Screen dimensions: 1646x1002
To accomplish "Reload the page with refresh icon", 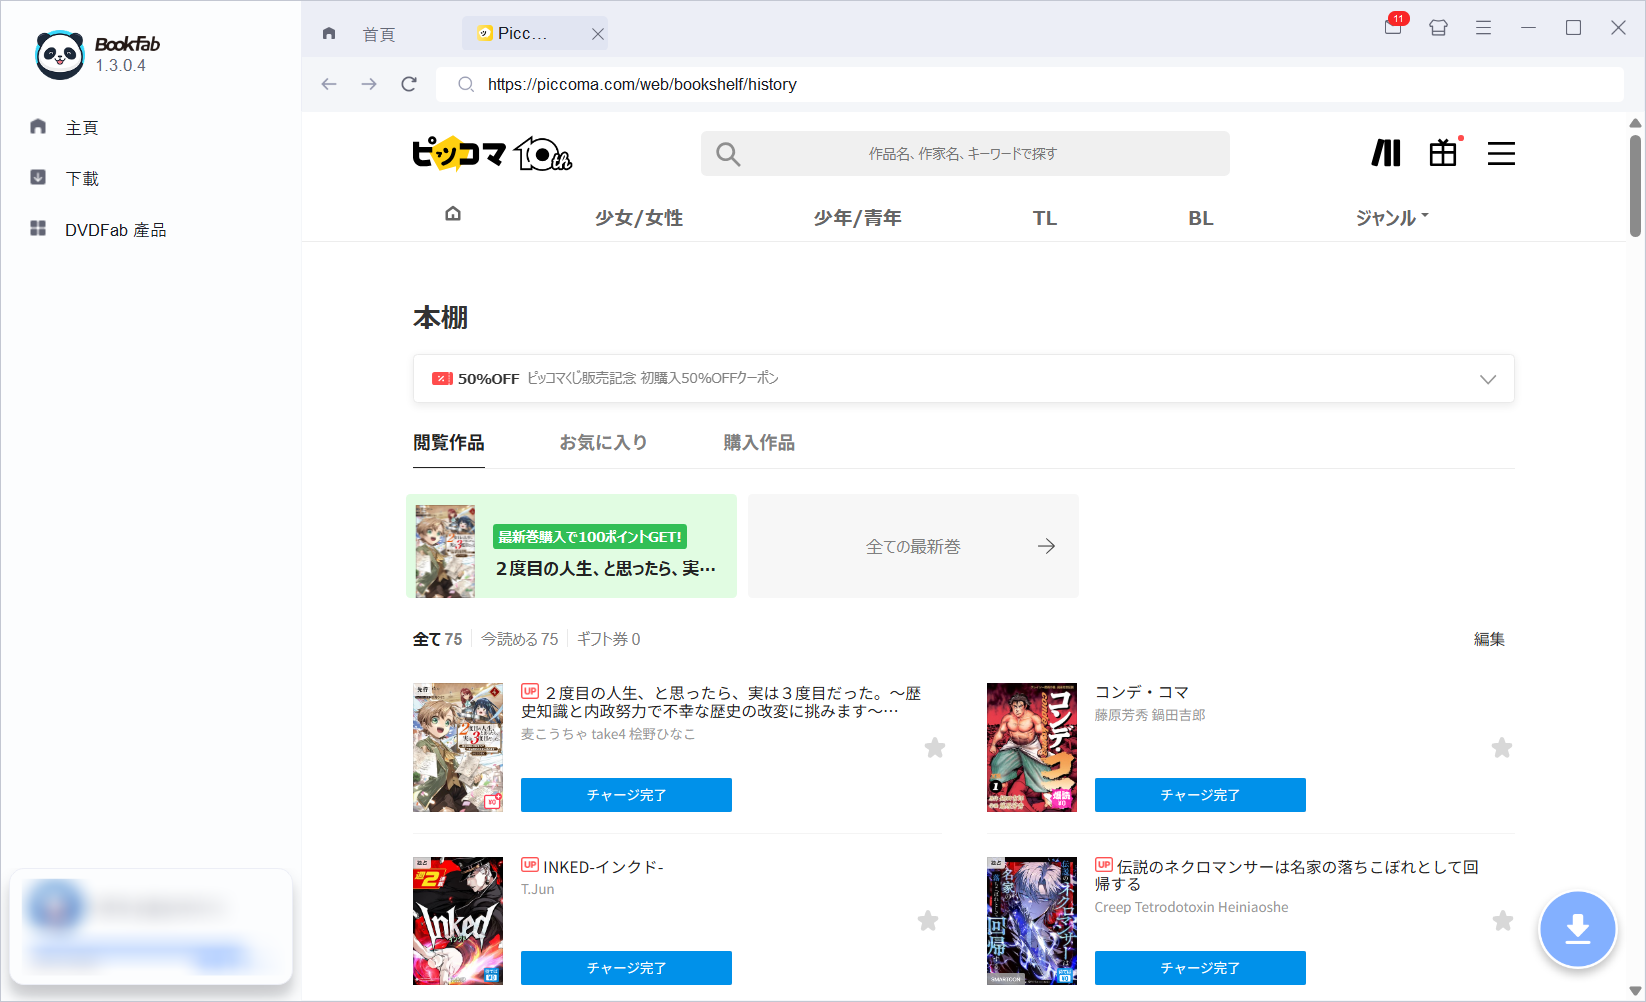I will (409, 84).
